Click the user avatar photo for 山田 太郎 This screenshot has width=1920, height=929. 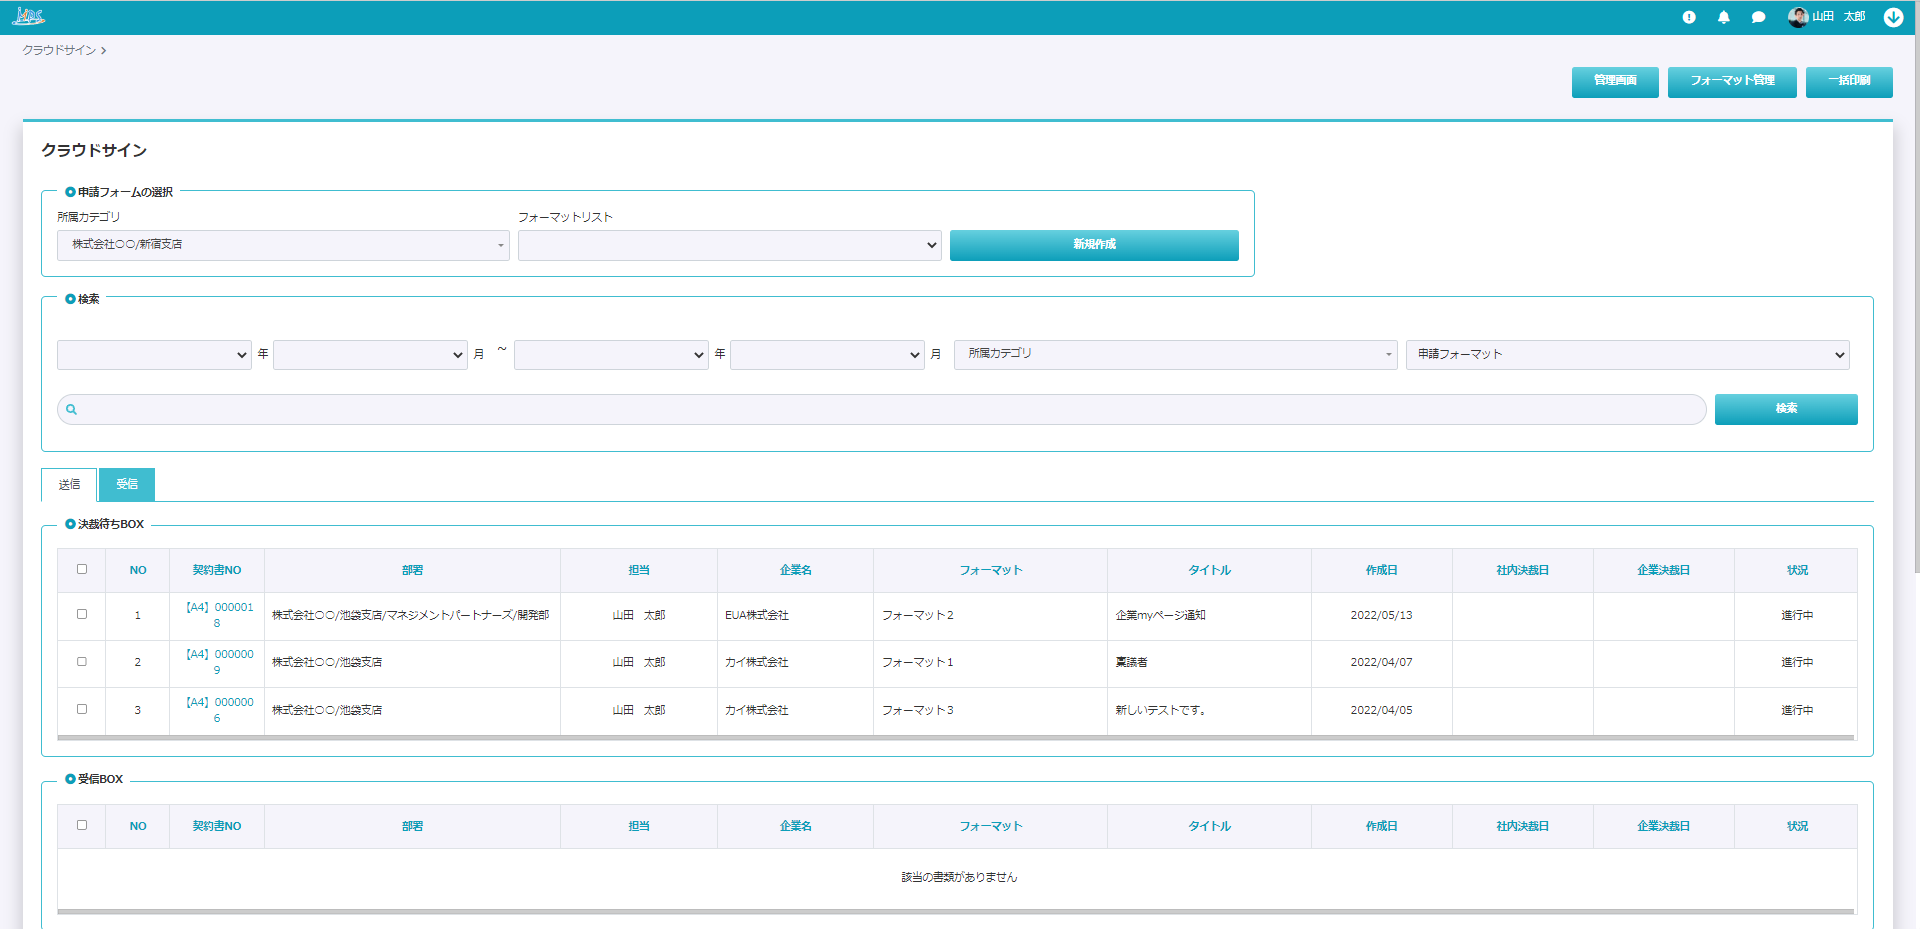pos(1797,17)
